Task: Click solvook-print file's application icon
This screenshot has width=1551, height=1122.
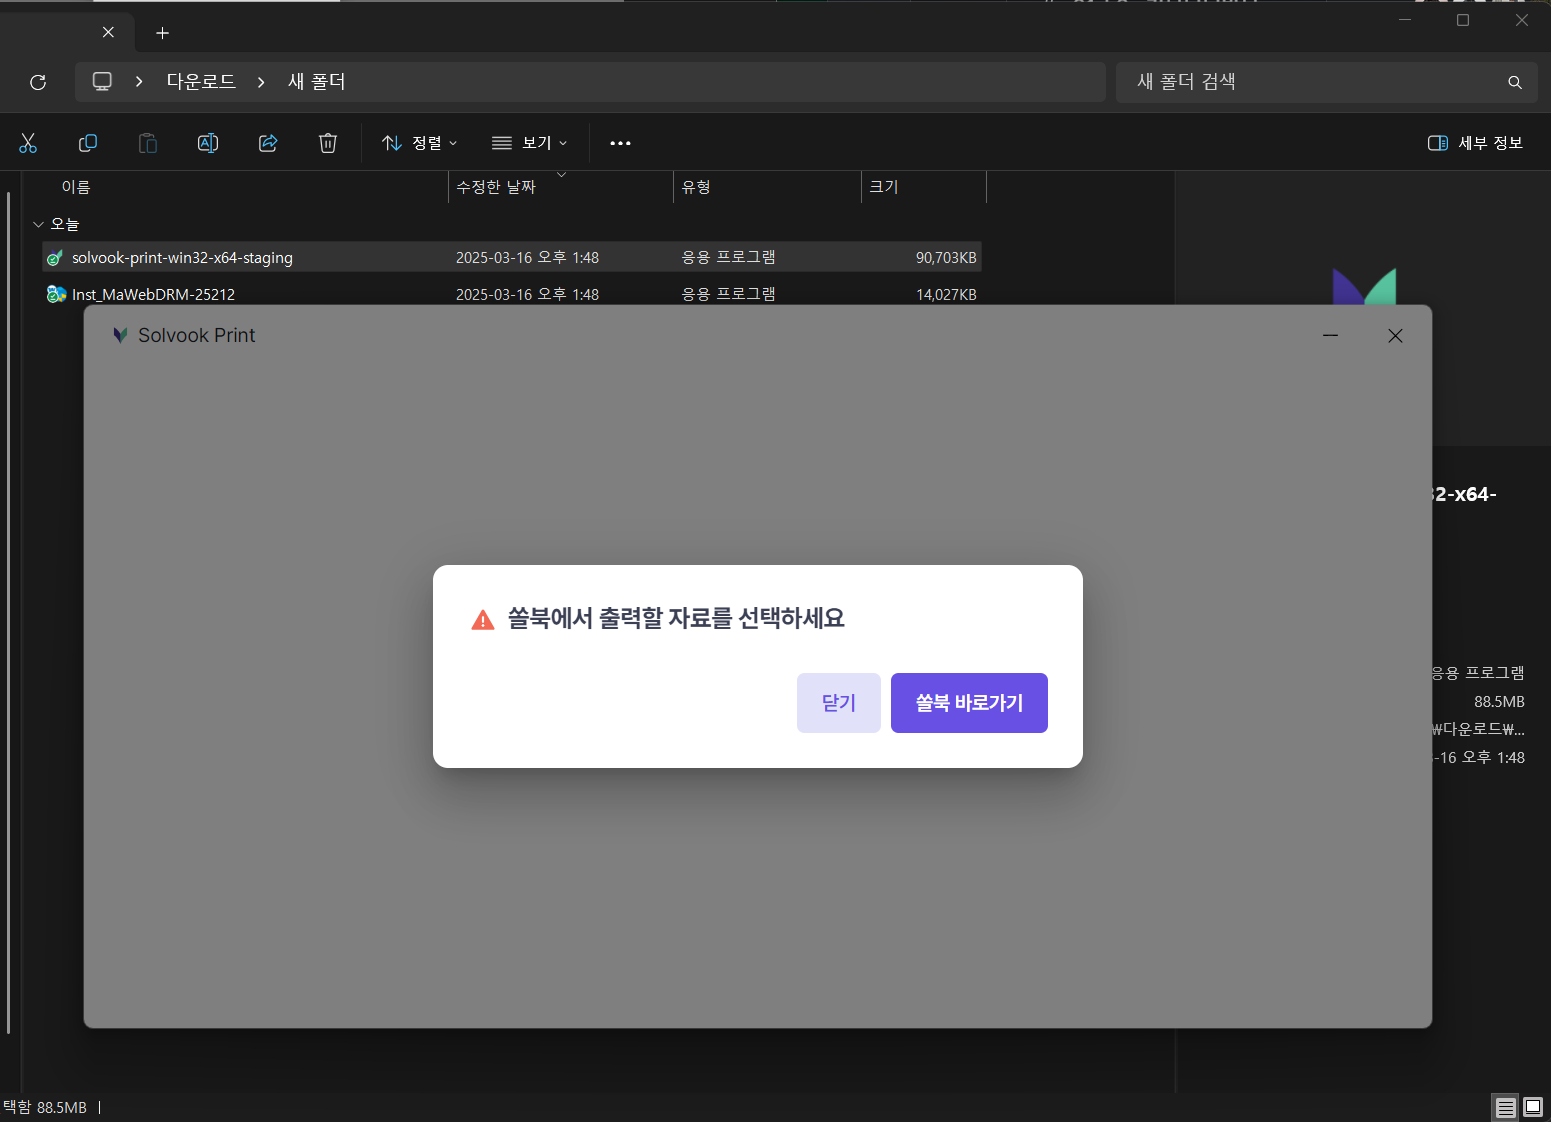Action: pos(56,258)
